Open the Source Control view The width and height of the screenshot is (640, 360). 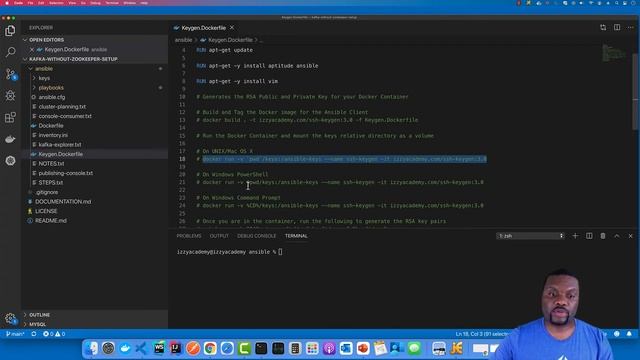pyautogui.click(x=10, y=74)
